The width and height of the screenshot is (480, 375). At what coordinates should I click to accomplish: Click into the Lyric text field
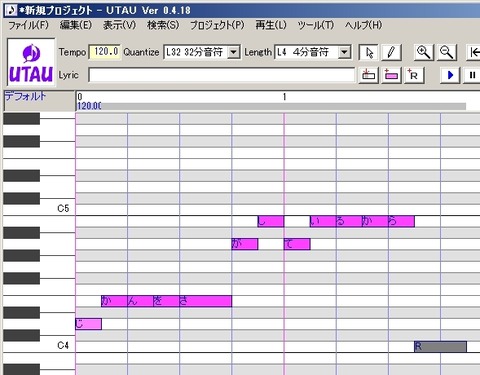coord(221,75)
